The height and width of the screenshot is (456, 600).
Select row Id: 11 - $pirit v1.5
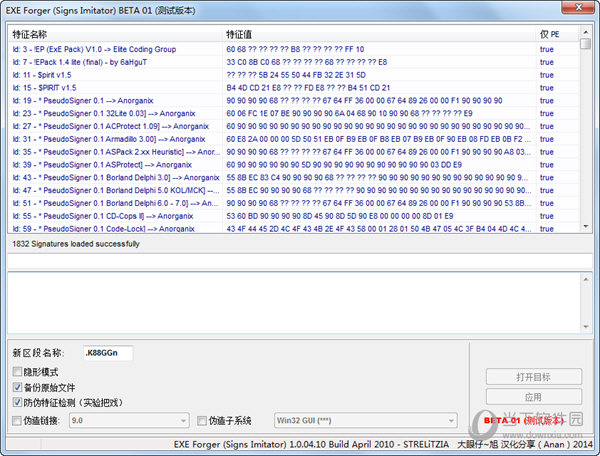[293, 75]
